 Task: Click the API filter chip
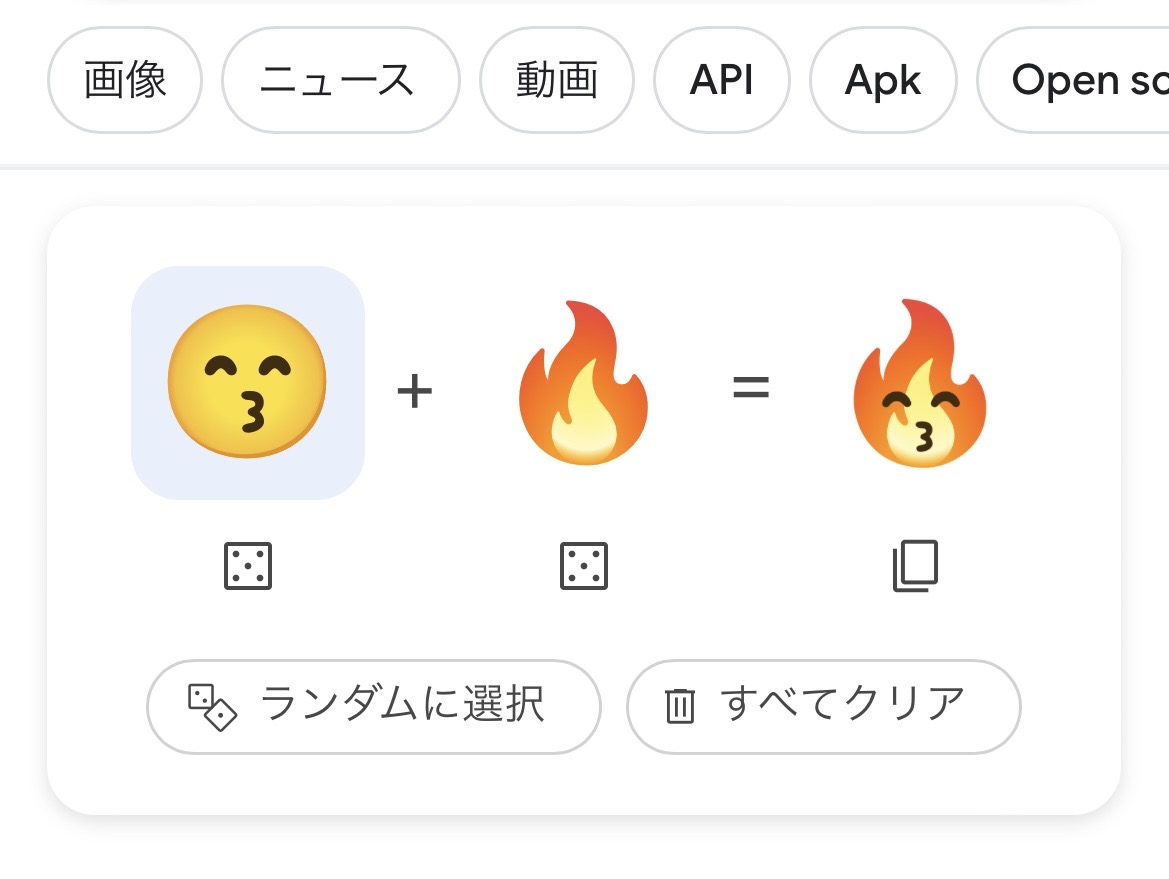click(721, 80)
